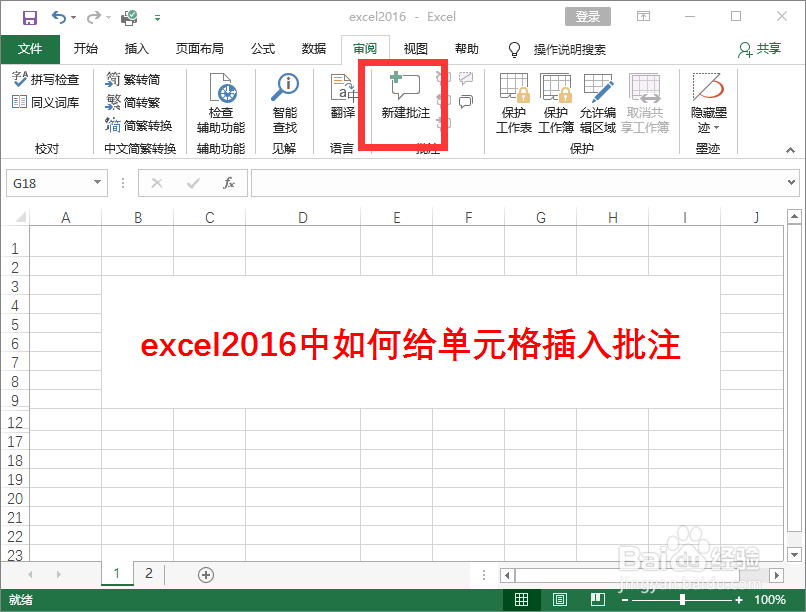Click horizontal scrollbar left arrow
The image size is (806, 612).
point(507,575)
